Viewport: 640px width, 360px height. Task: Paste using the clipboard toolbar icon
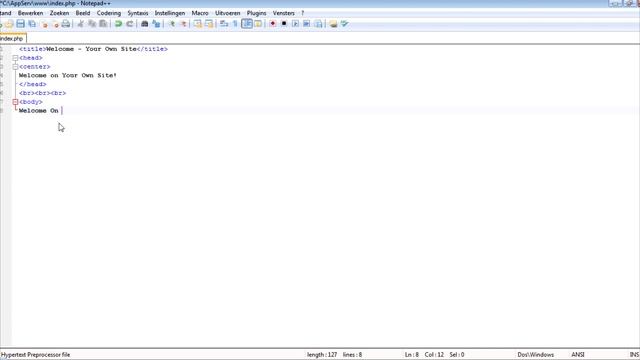(103, 24)
